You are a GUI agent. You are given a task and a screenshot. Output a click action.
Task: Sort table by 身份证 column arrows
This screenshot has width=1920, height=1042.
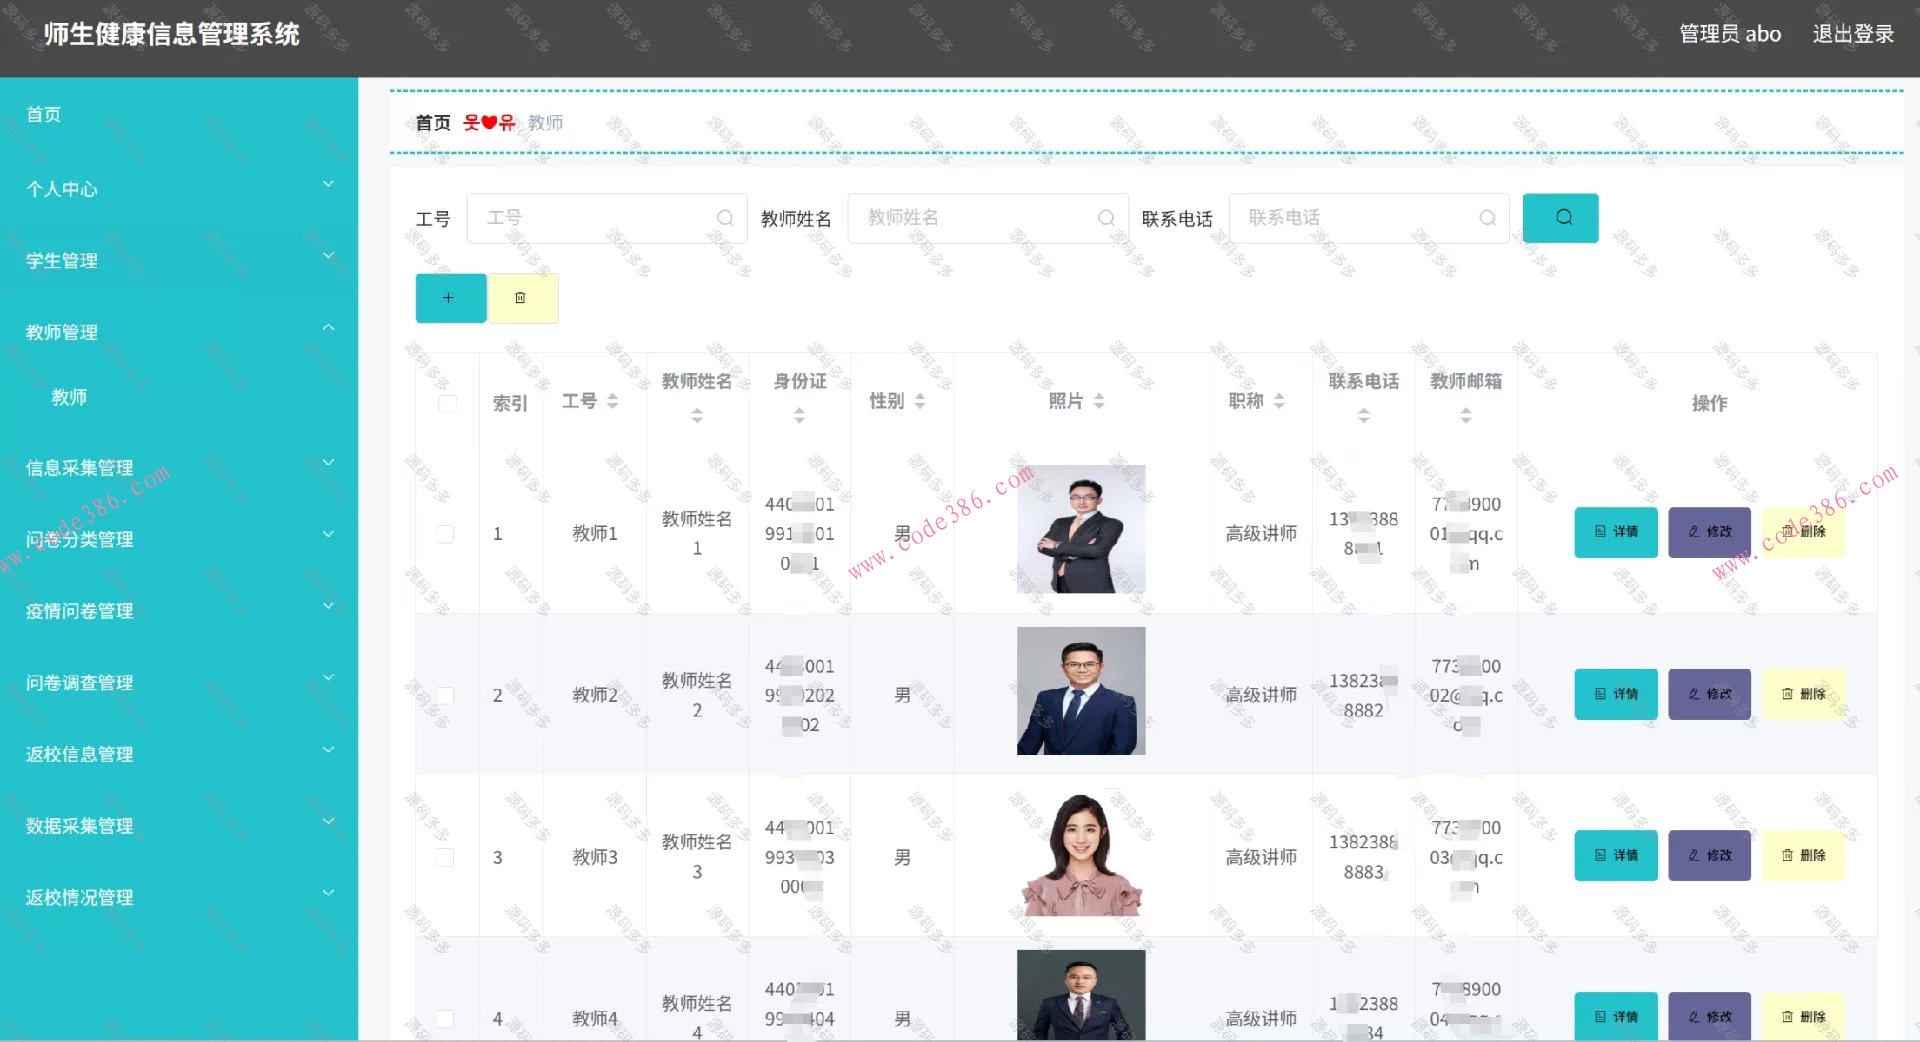coord(799,416)
